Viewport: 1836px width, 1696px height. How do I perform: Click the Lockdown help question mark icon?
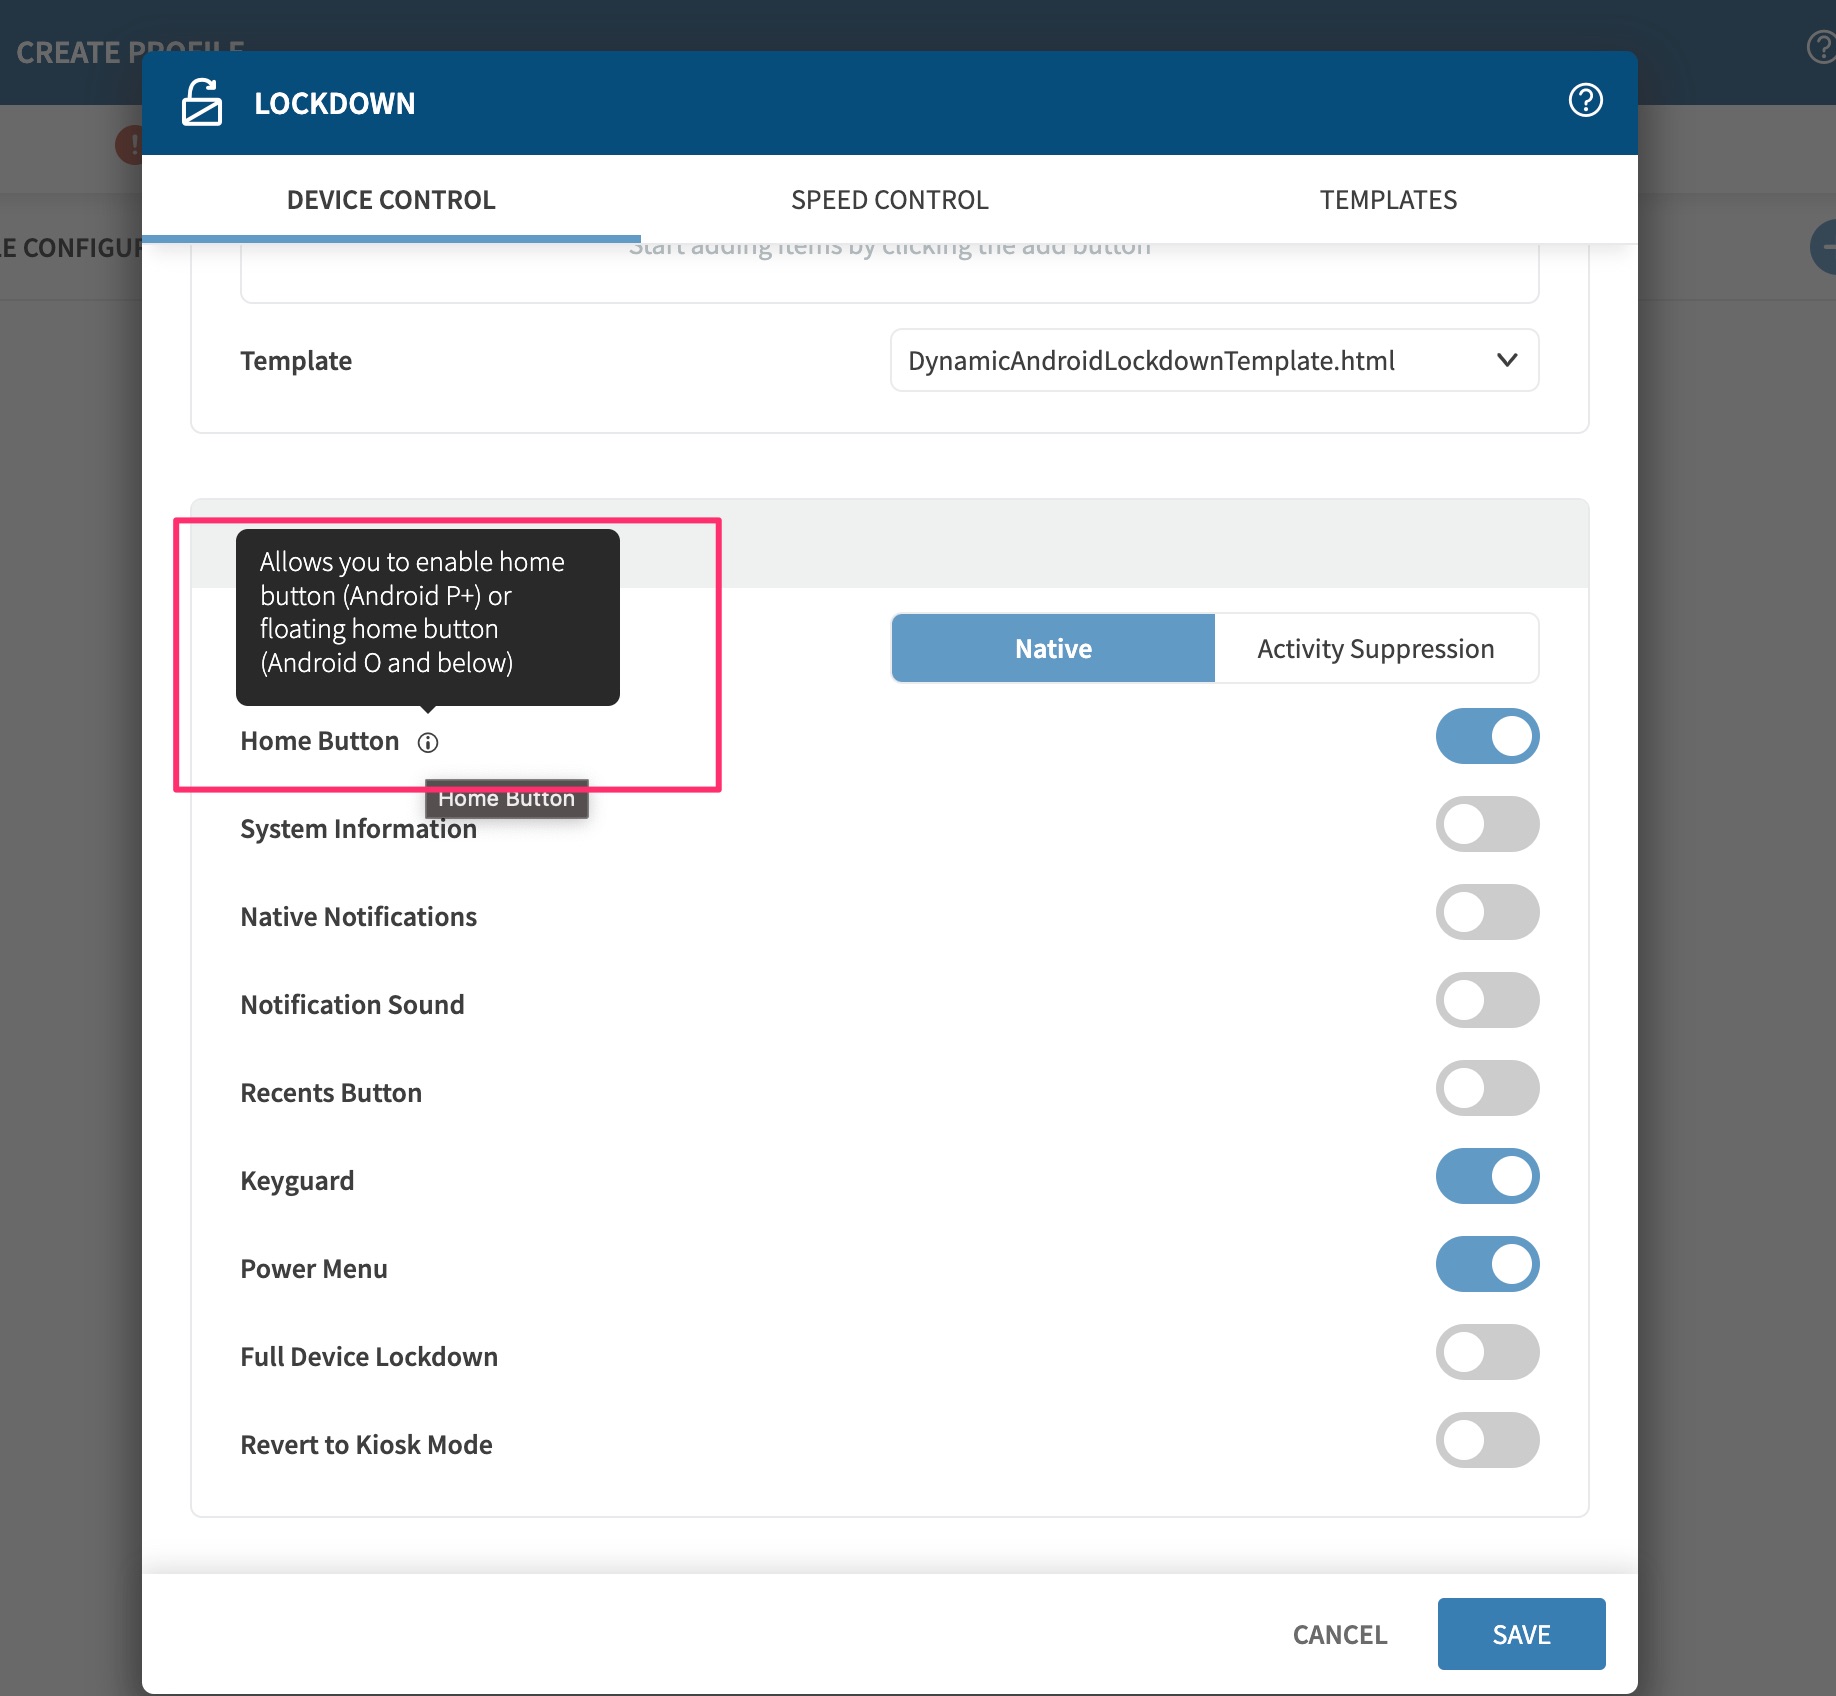(x=1585, y=101)
